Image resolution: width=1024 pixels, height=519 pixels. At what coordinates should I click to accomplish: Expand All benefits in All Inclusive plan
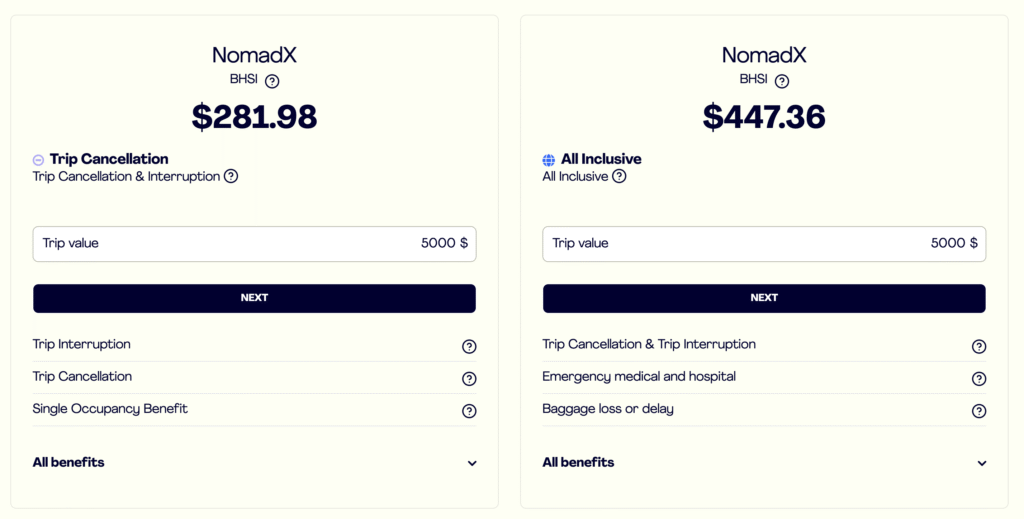point(982,463)
